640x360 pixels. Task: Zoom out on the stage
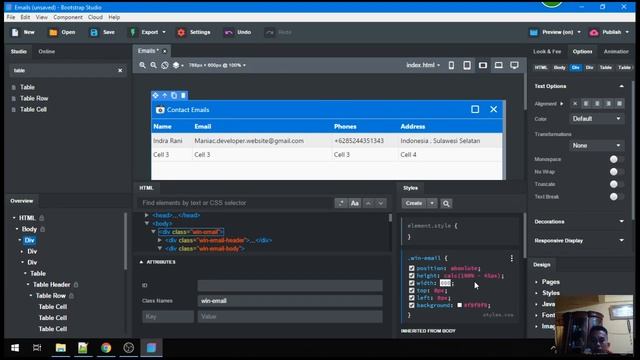(153, 65)
